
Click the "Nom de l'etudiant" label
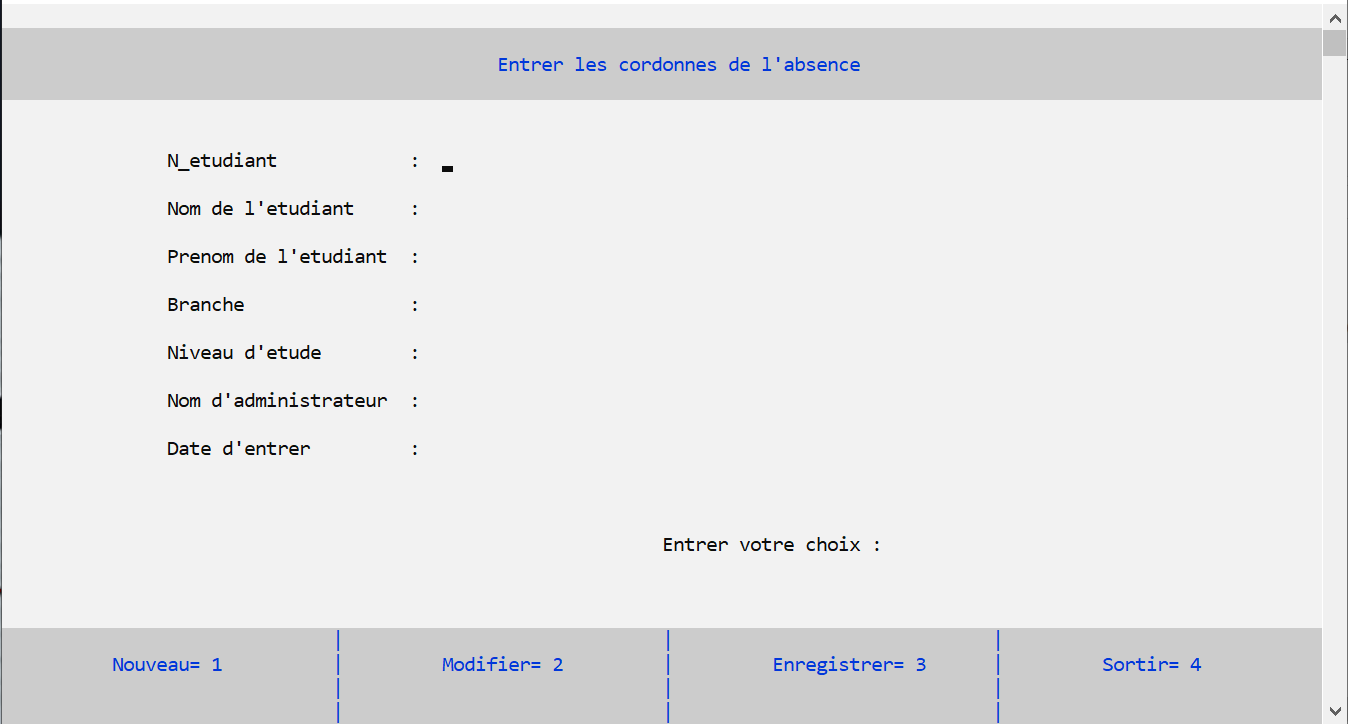tap(261, 209)
